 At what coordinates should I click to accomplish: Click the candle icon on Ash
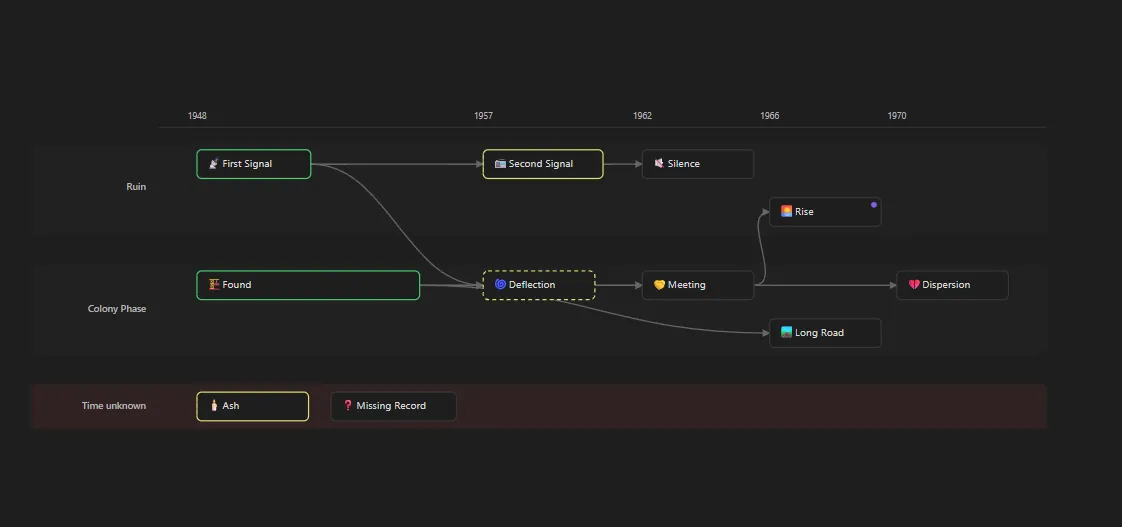[213, 405]
